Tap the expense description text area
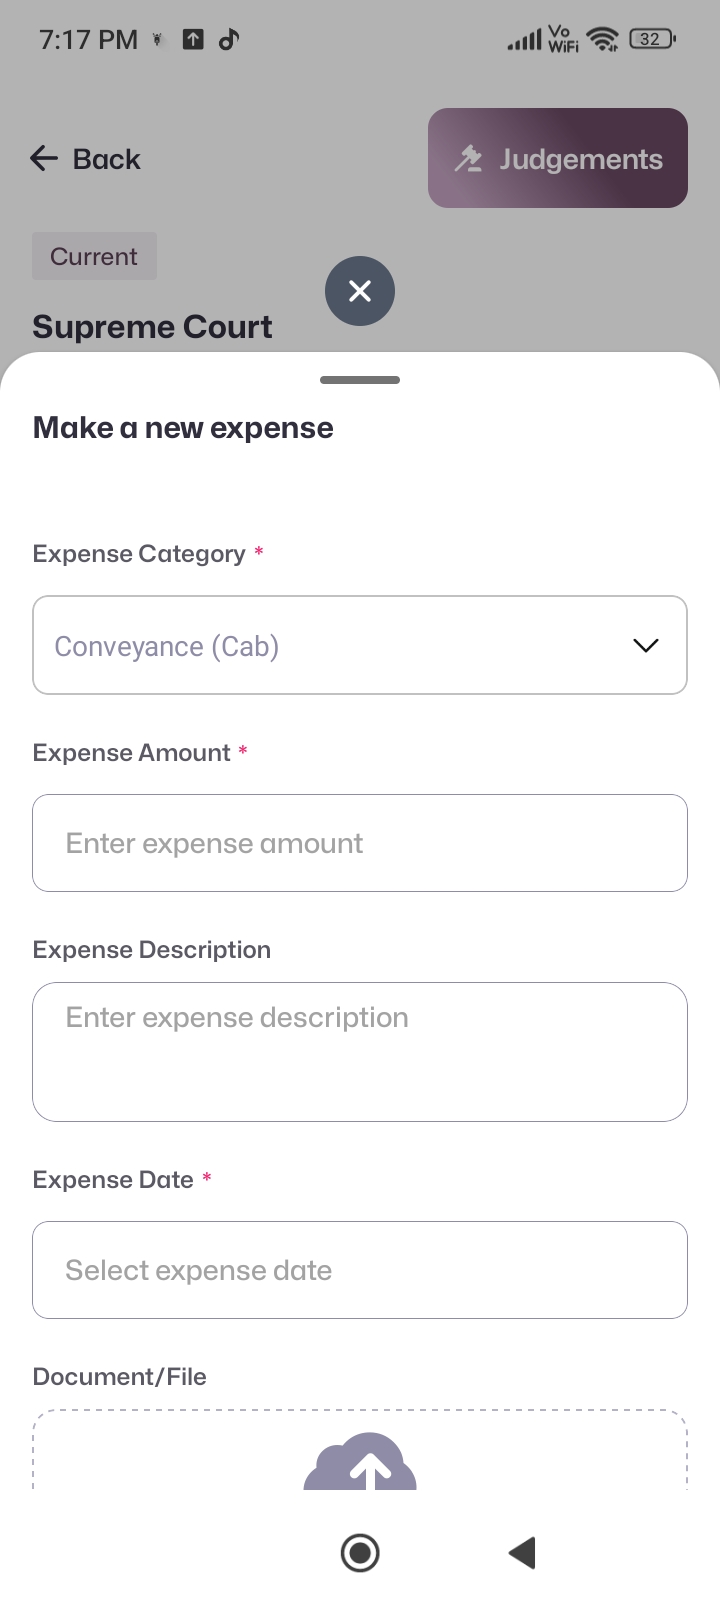 pos(360,1051)
